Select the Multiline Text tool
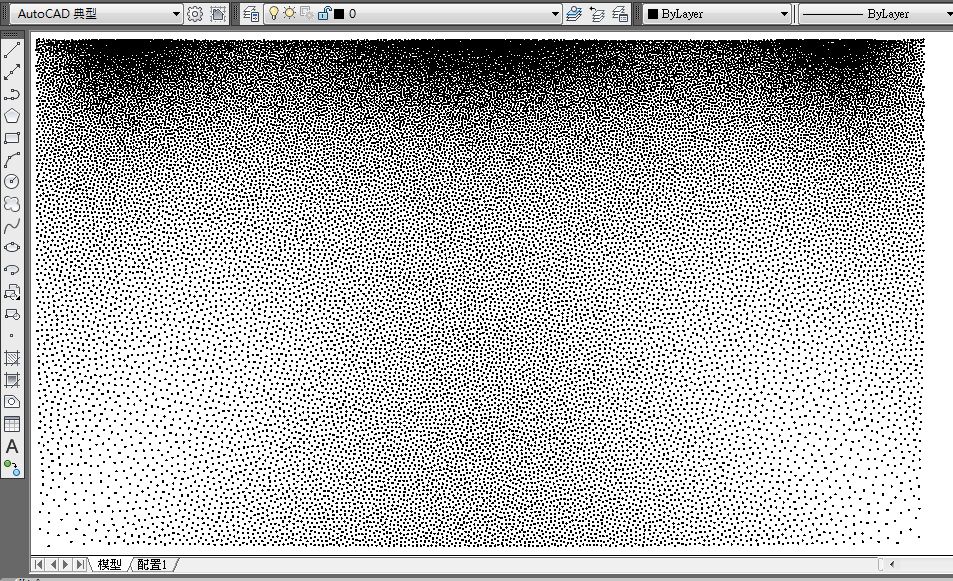Screen dimensions: 953x581 12,446
